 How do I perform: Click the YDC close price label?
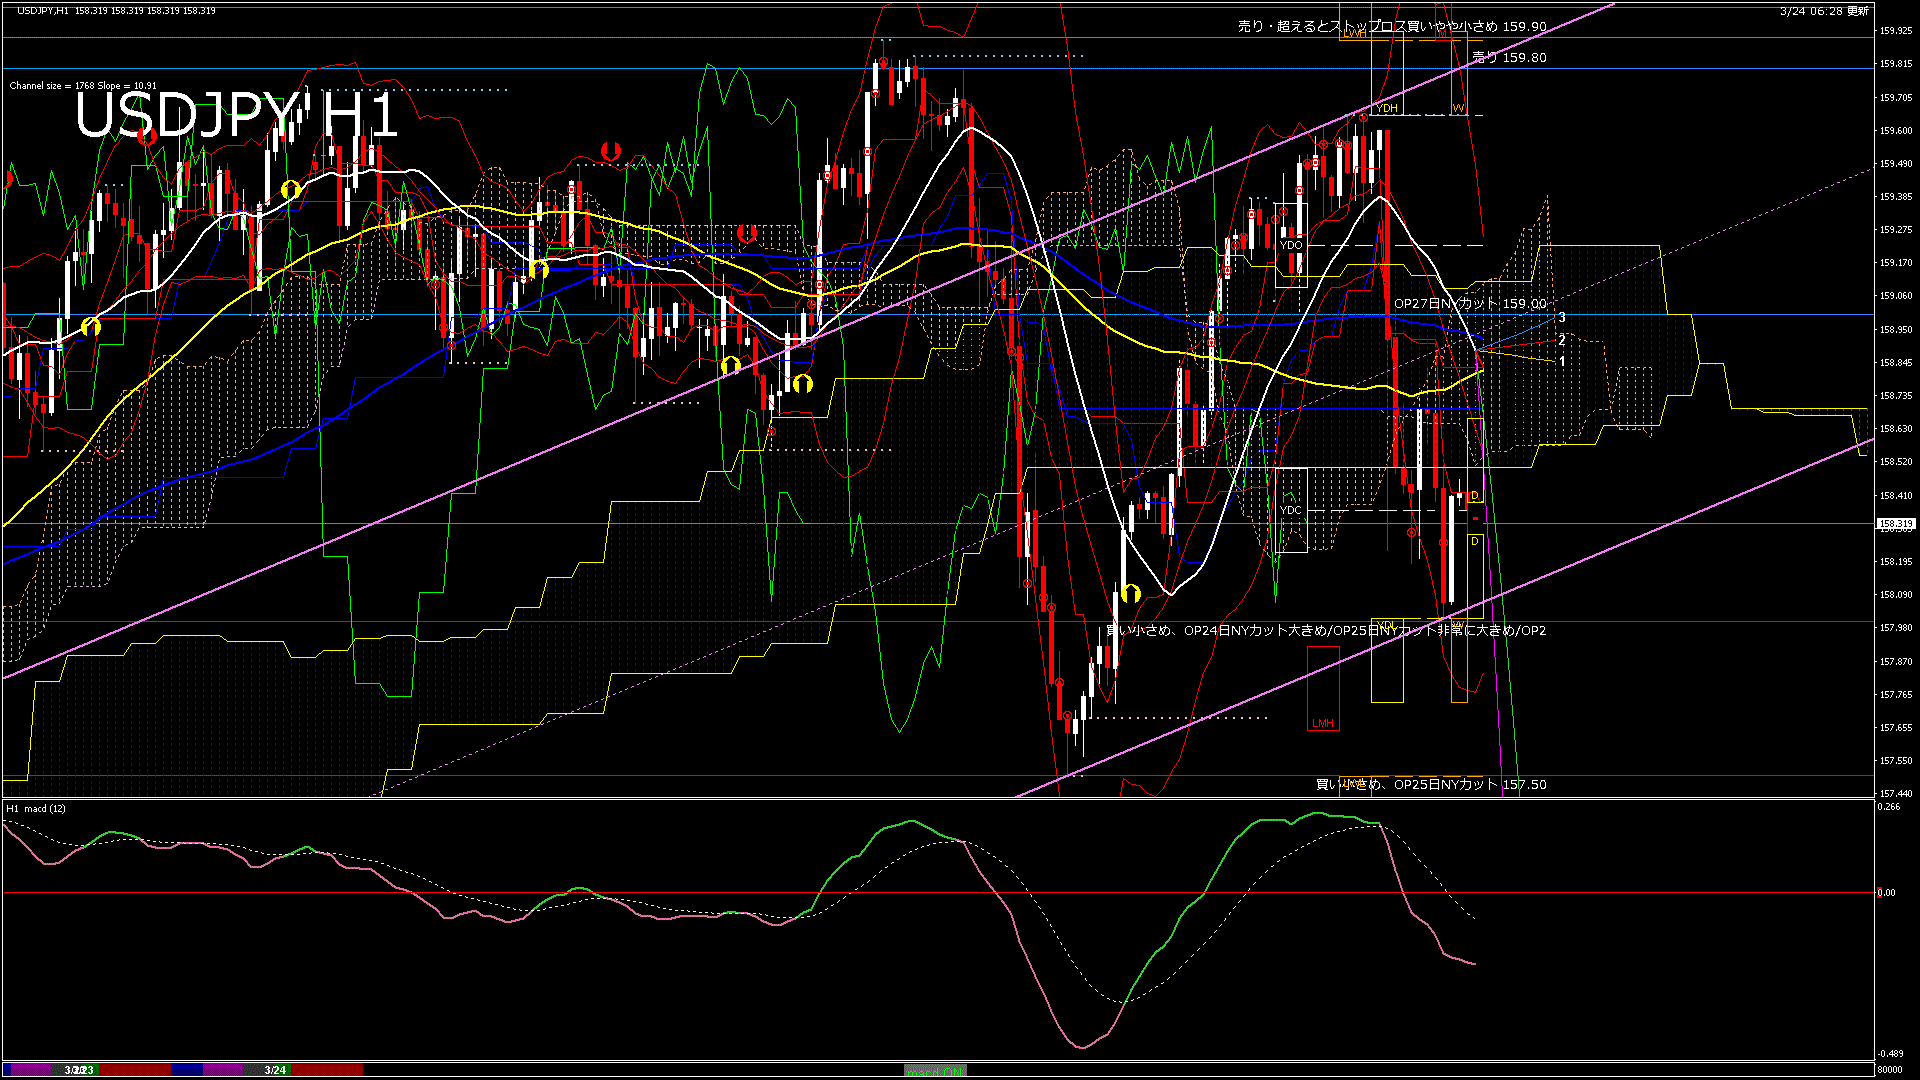(x=1291, y=510)
